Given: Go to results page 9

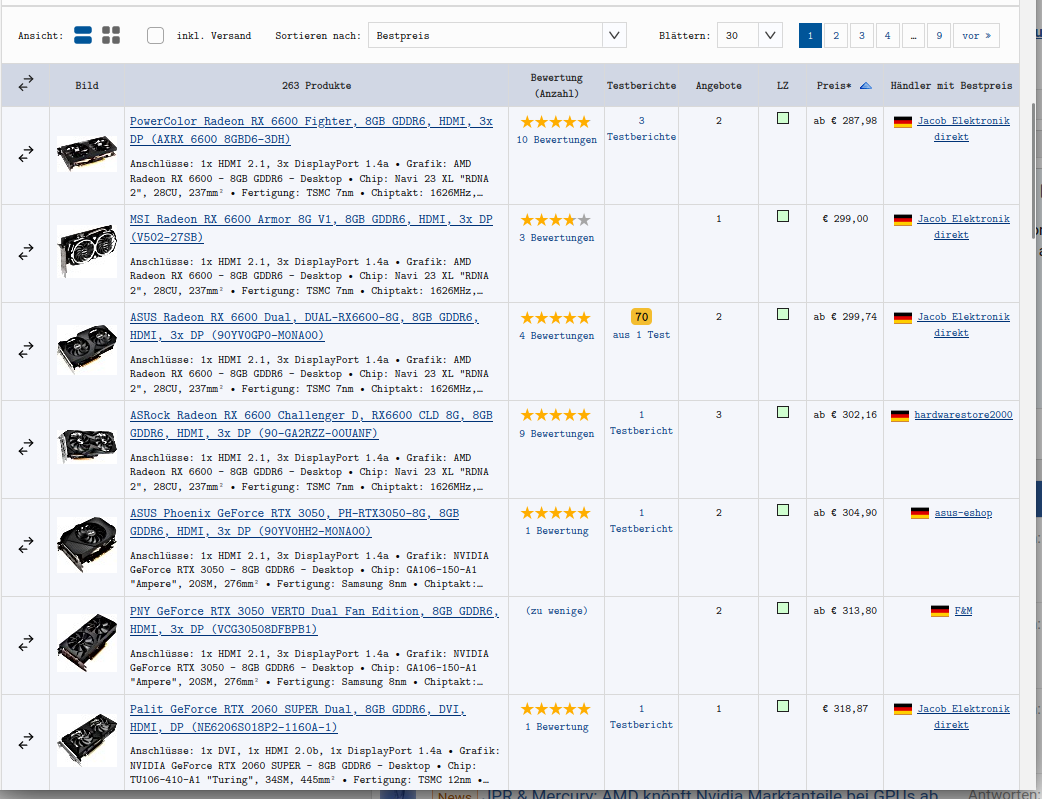Looking at the screenshot, I should (x=939, y=35).
